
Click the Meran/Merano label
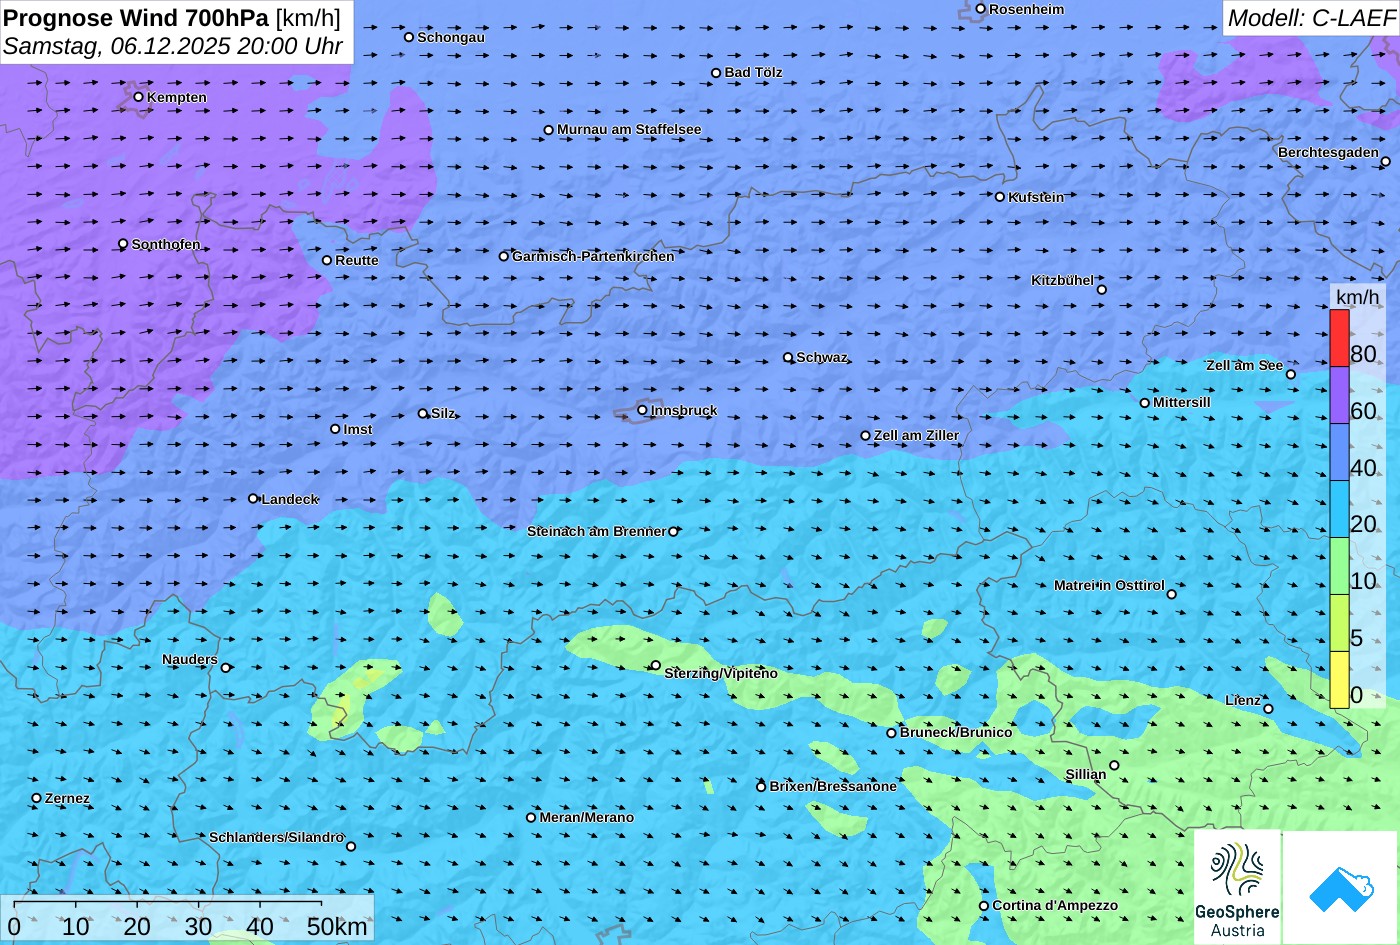(x=587, y=817)
